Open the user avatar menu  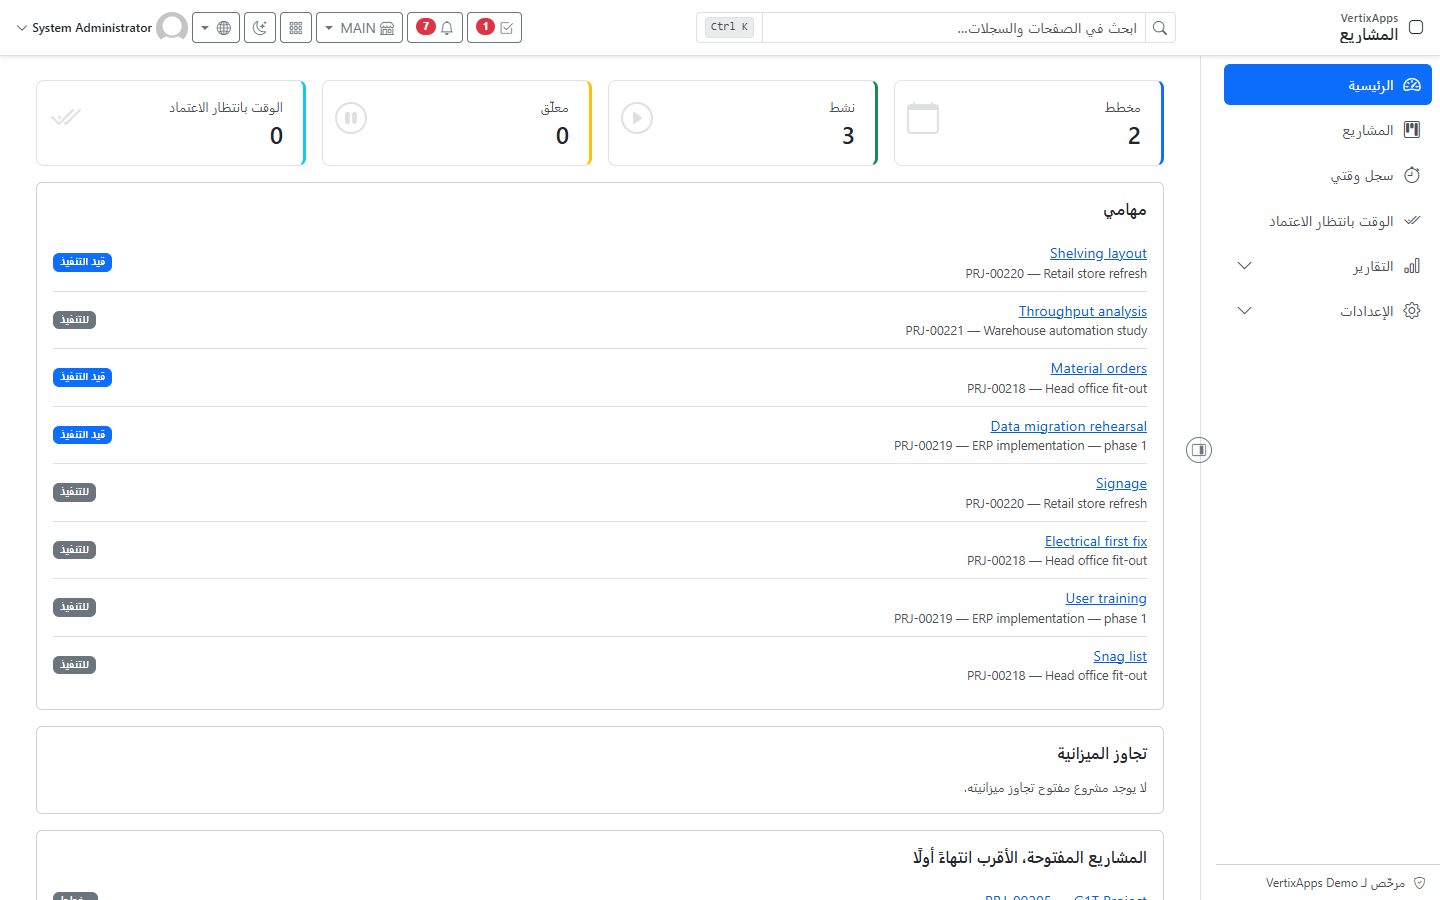point(172,28)
